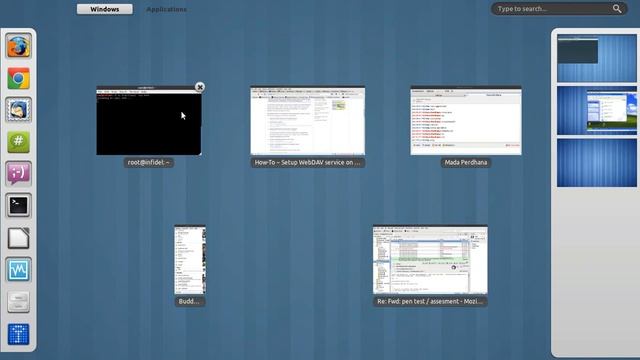Open the green hash IRC app icon

pyautogui.click(x=18, y=142)
